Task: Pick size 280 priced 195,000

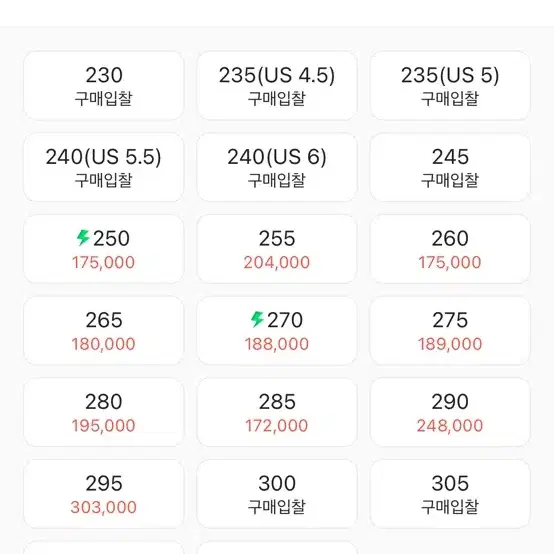Action: tap(104, 412)
